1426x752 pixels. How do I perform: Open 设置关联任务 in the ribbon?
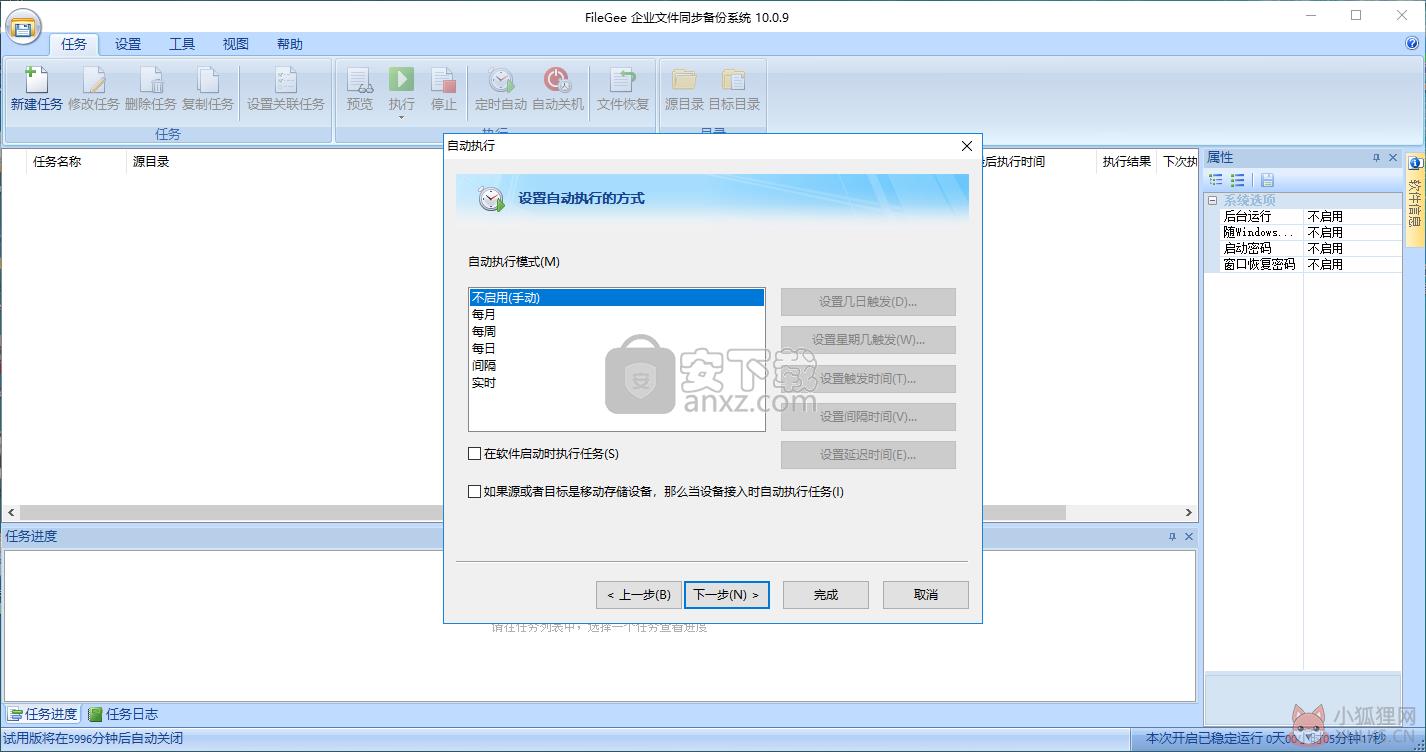(x=286, y=89)
